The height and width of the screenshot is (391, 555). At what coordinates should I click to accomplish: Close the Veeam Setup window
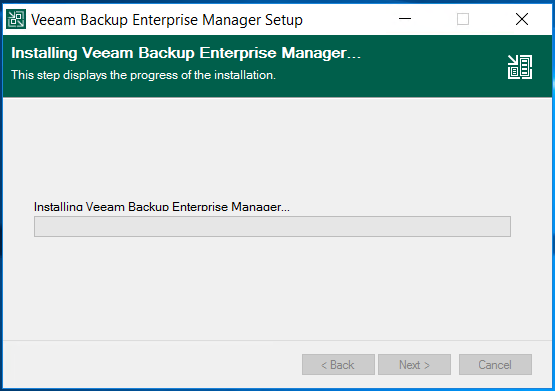pyautogui.click(x=522, y=19)
